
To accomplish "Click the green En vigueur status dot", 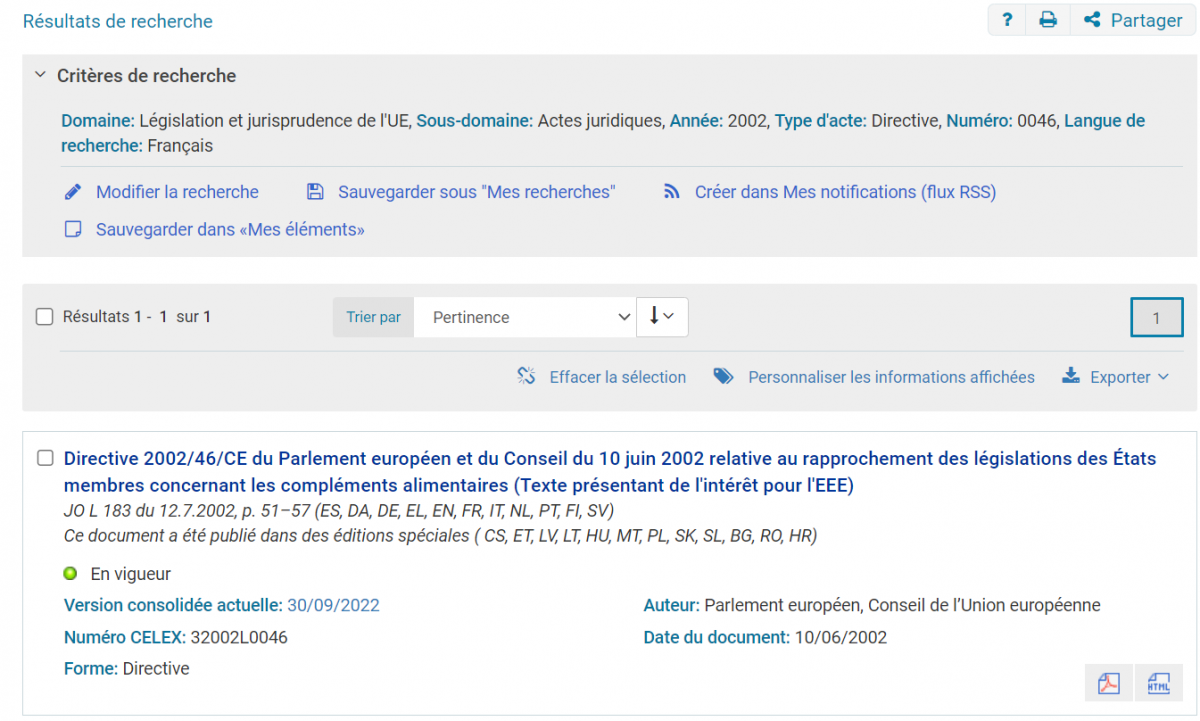I will click(x=70, y=574).
